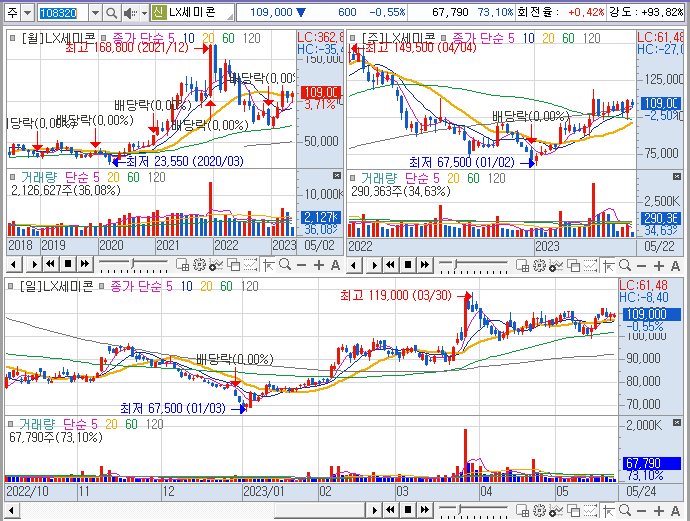Click the A text icon on monthly chart

click(x=335, y=265)
